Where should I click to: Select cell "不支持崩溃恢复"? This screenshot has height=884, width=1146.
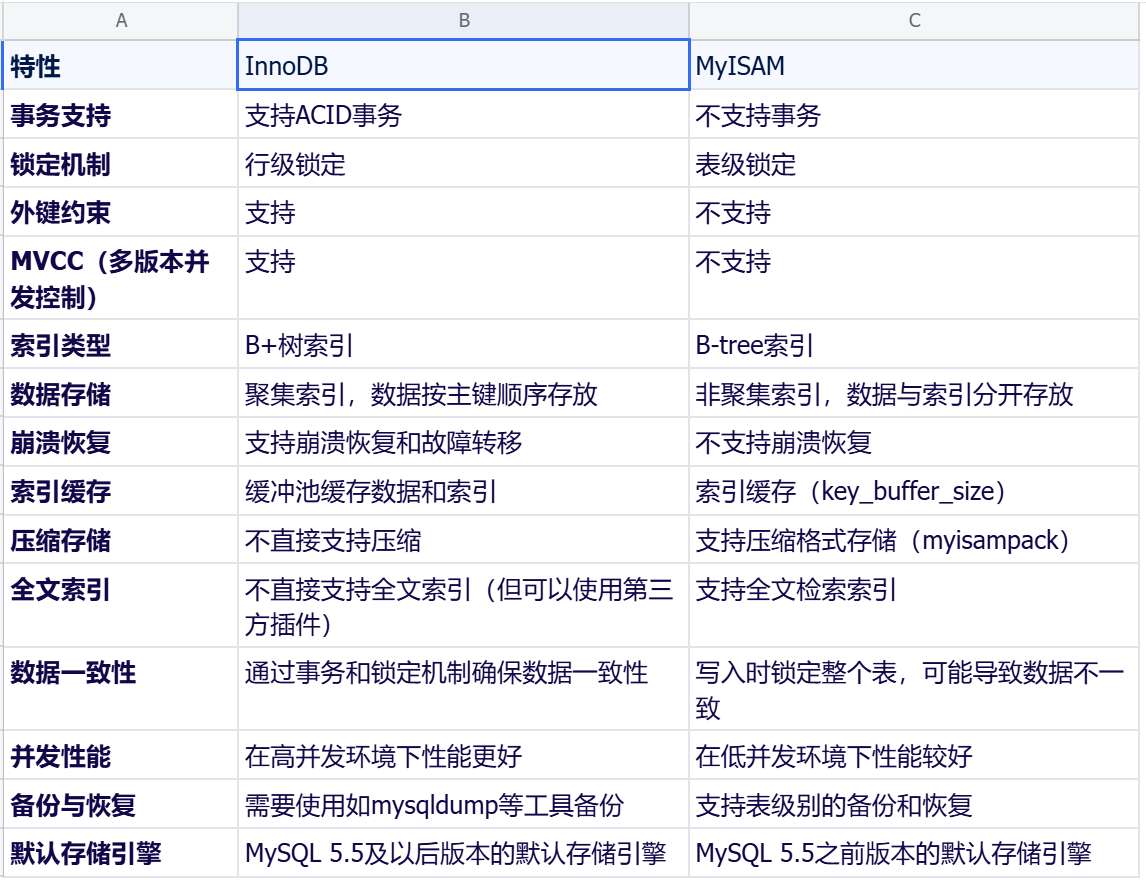point(914,442)
